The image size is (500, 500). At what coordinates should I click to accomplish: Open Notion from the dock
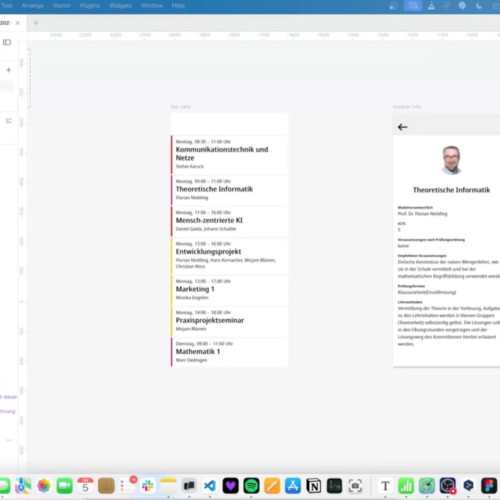coord(314,486)
